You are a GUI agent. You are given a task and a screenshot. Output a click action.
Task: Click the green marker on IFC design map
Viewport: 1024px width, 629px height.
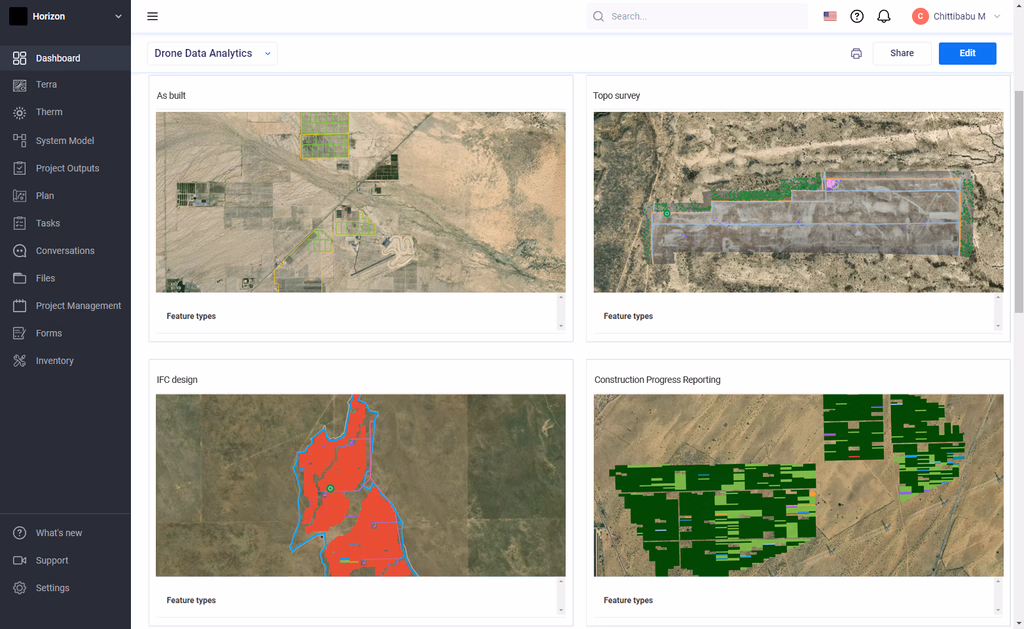pyautogui.click(x=330, y=489)
